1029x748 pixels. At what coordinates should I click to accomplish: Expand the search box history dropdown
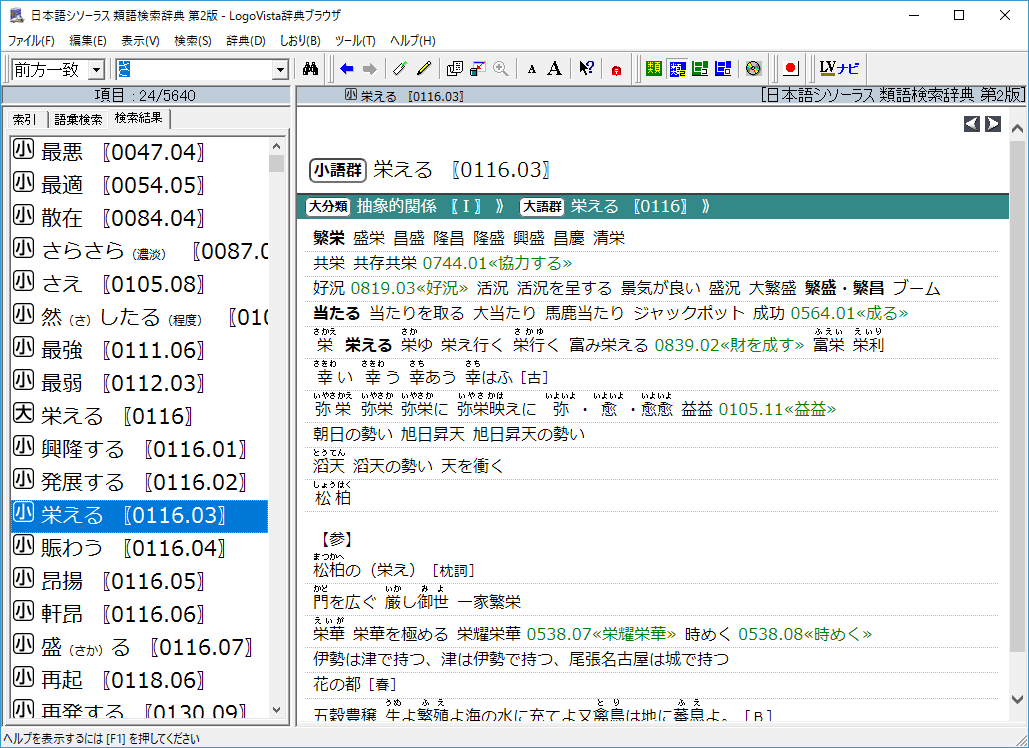click(280, 70)
